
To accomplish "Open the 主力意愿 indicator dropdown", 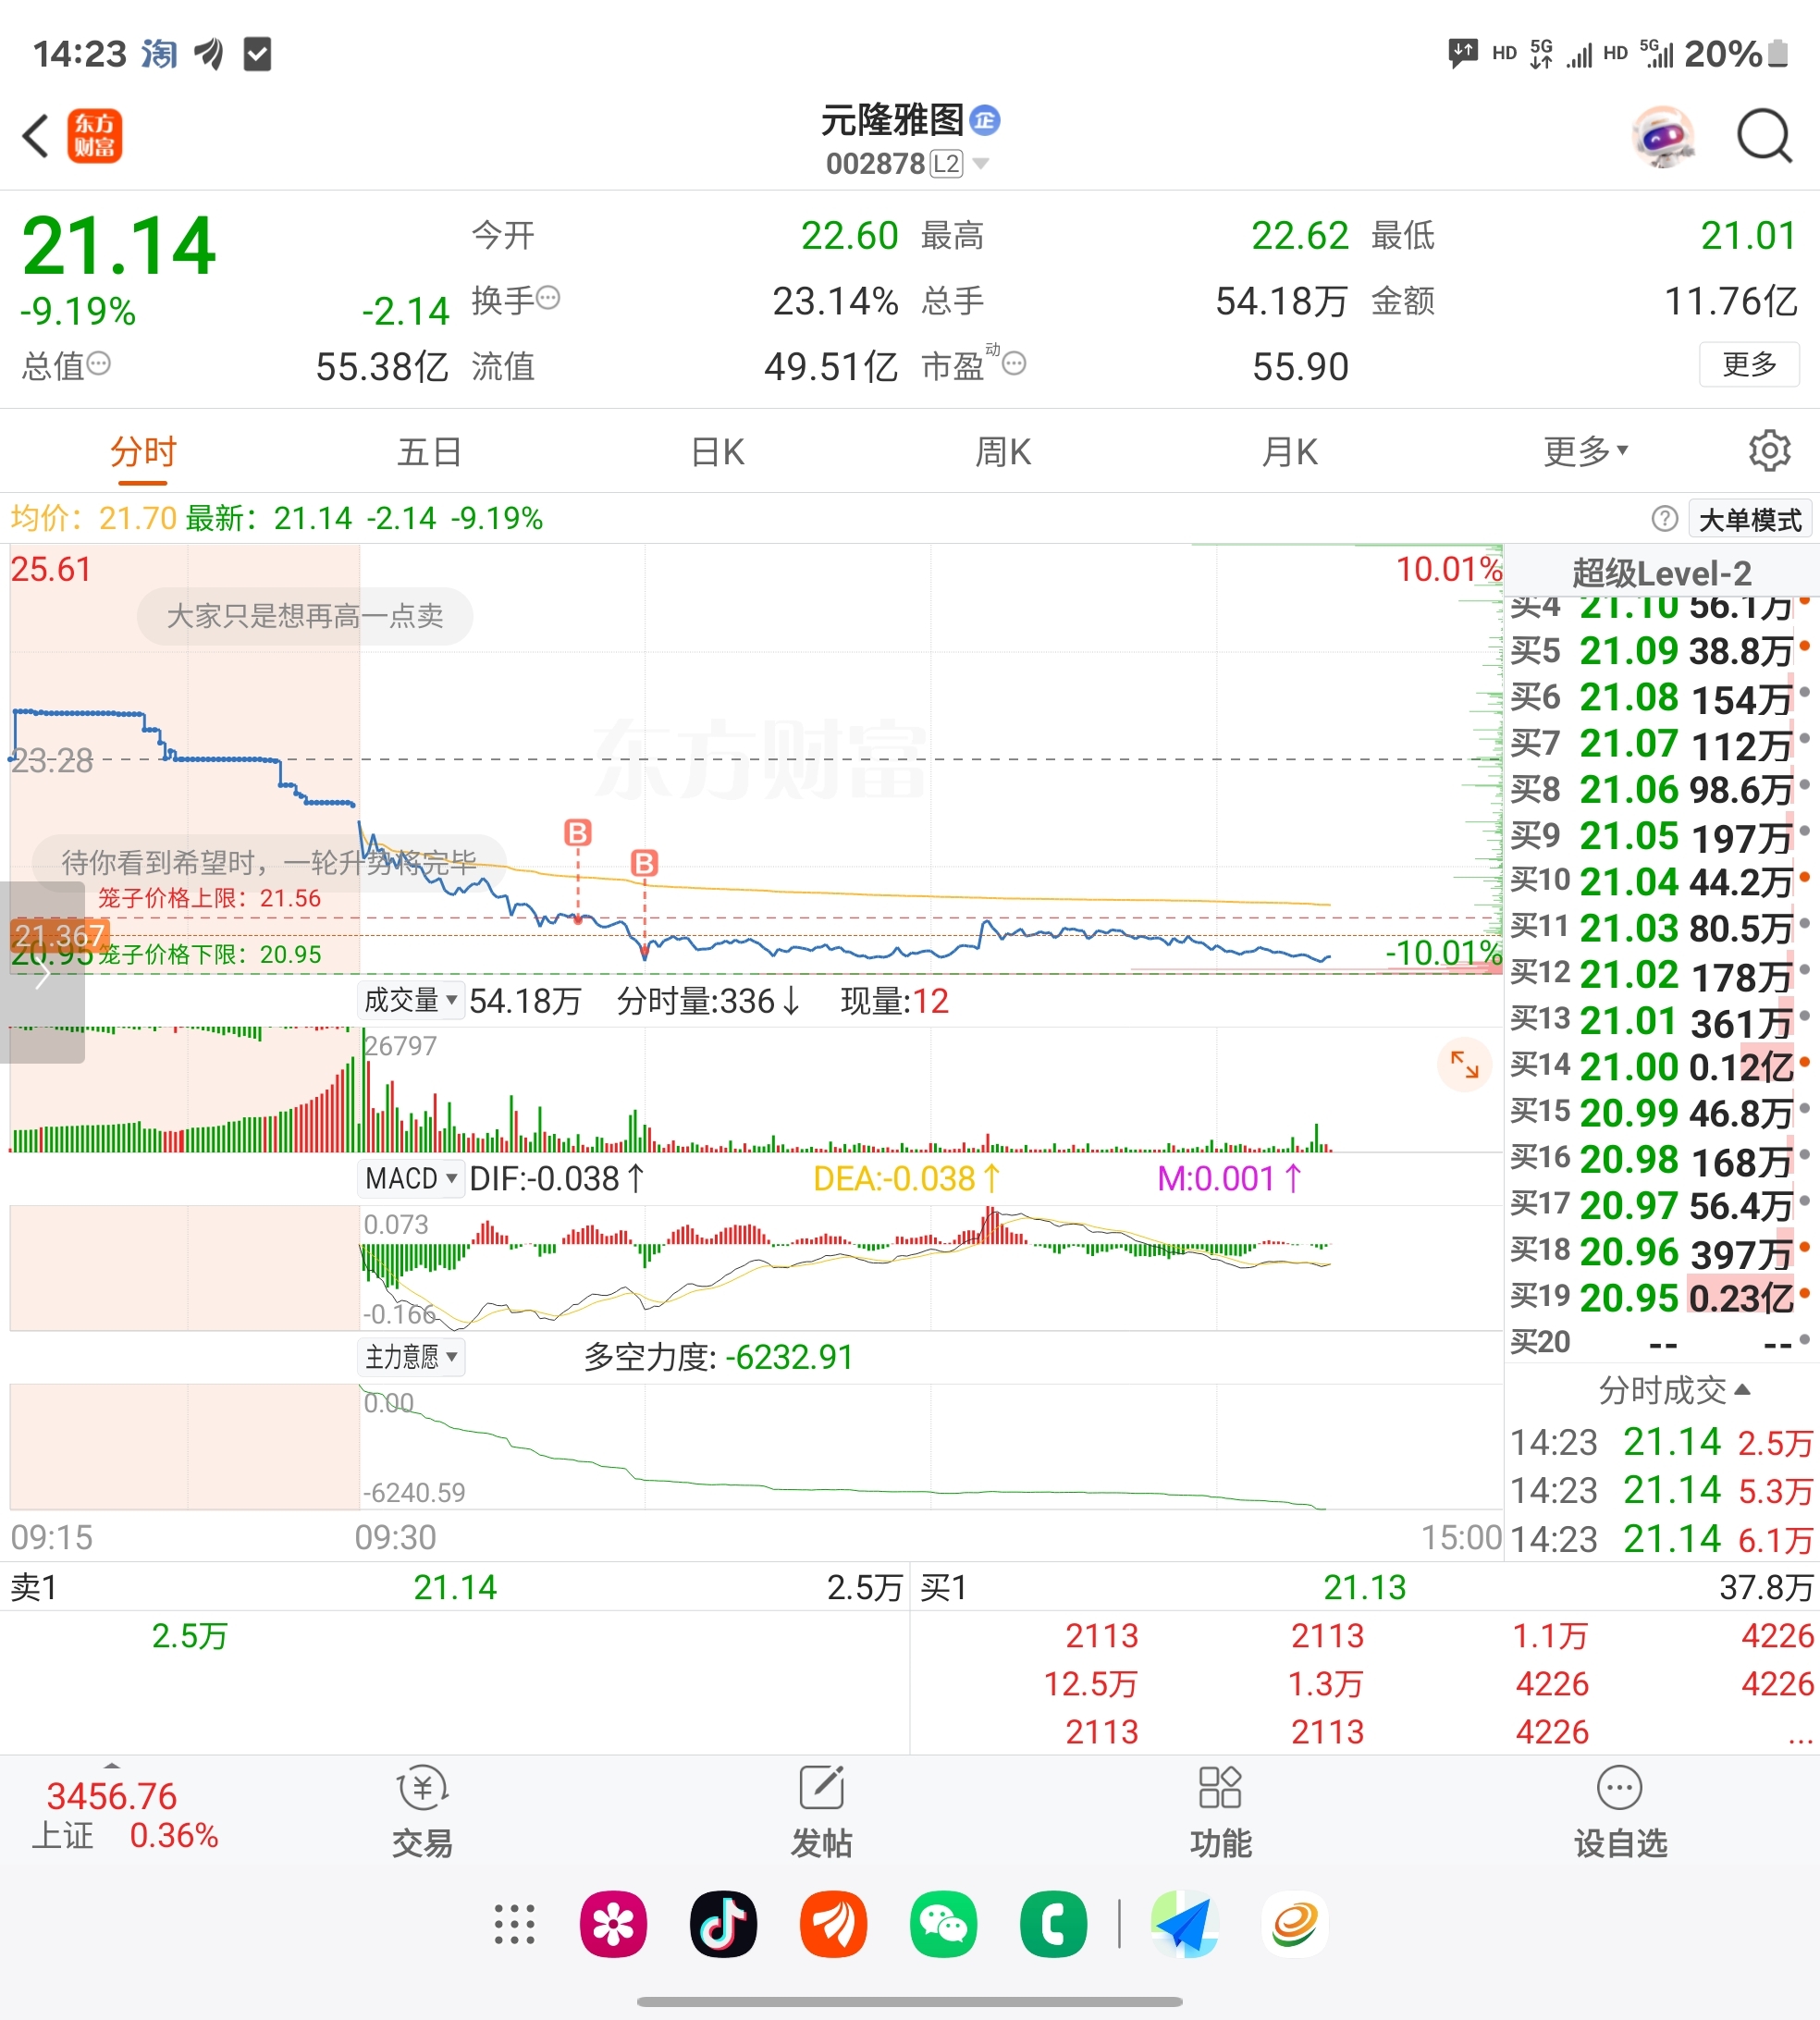I will tap(410, 1357).
